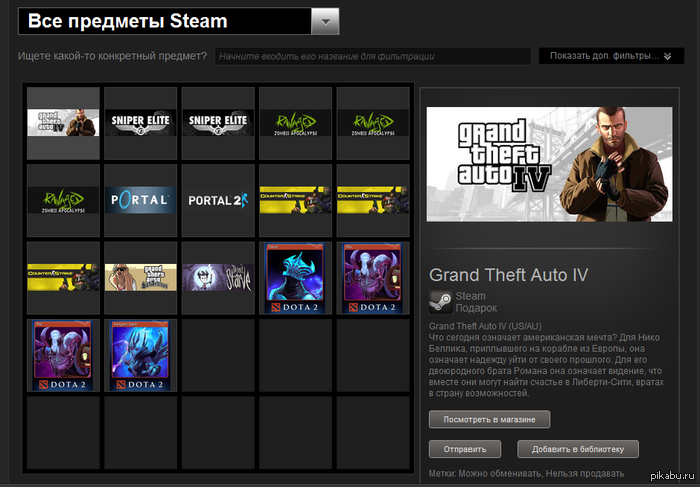This screenshot has width=700, height=487.
Task: Select Counter-Strike gift beside Portal 2 tile
Action: coord(296,200)
